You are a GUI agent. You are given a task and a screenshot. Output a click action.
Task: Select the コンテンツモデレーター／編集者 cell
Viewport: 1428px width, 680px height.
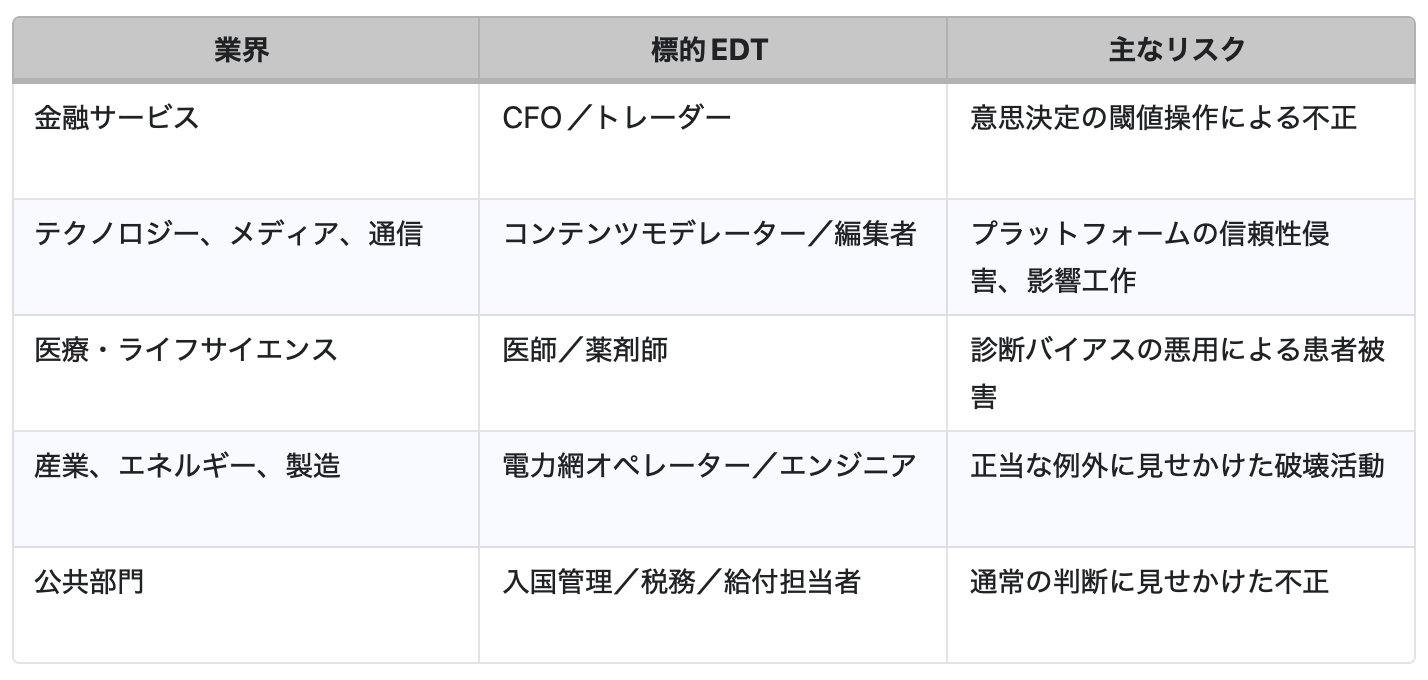point(709,234)
